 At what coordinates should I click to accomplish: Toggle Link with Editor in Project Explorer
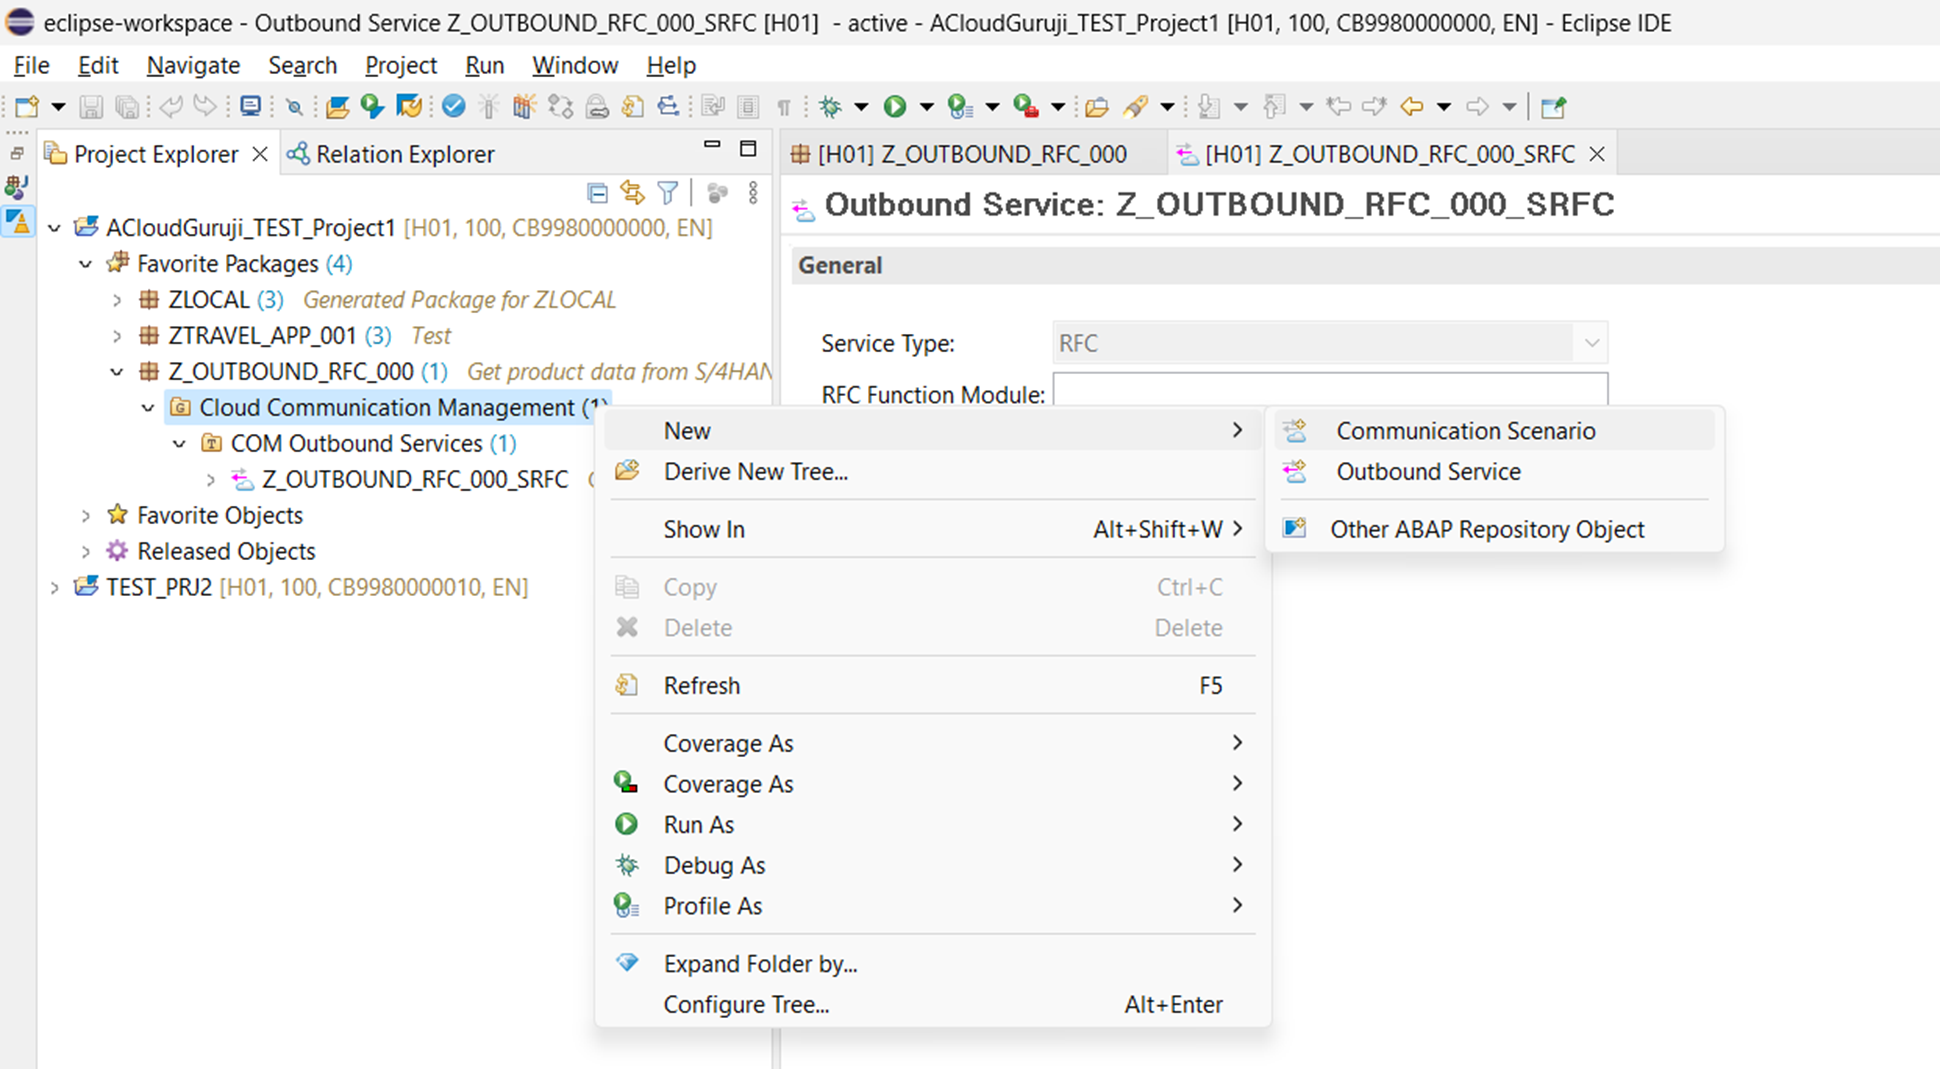click(x=632, y=192)
